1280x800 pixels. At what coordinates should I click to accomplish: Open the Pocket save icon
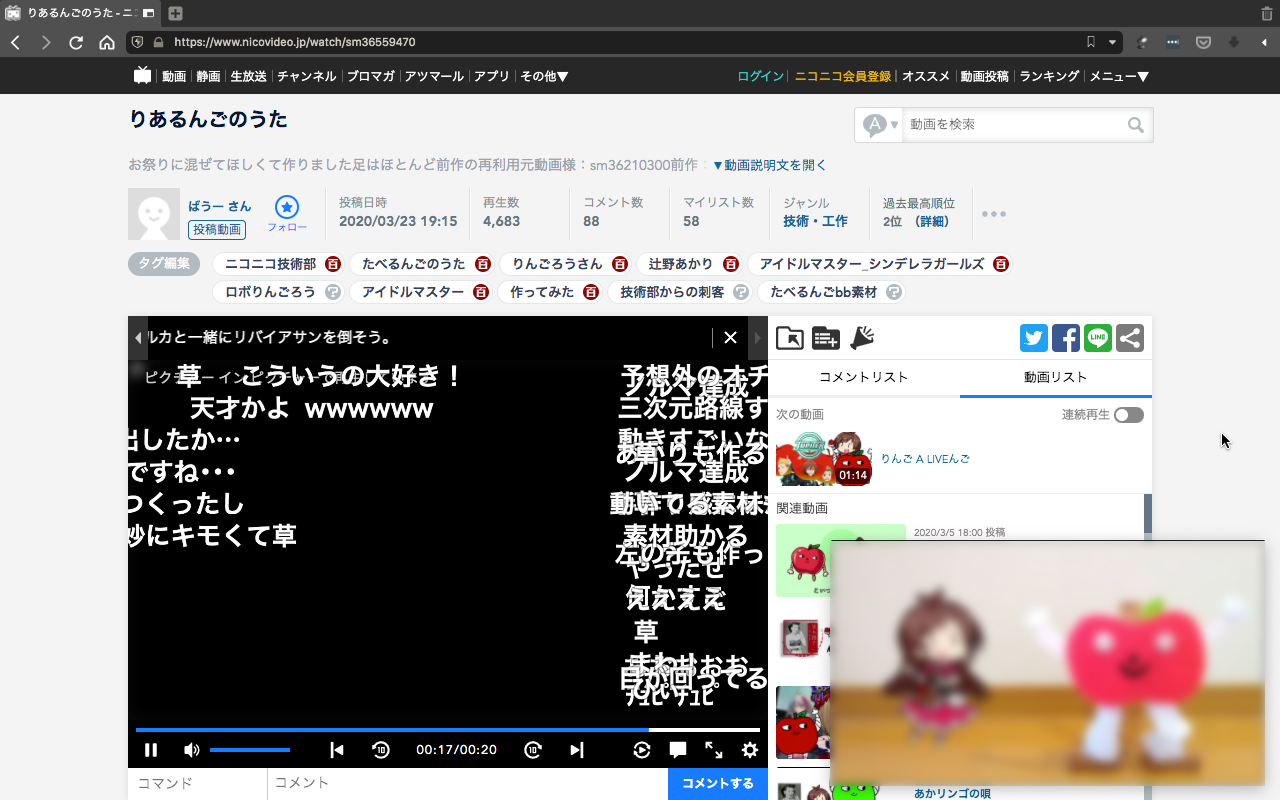(1204, 42)
